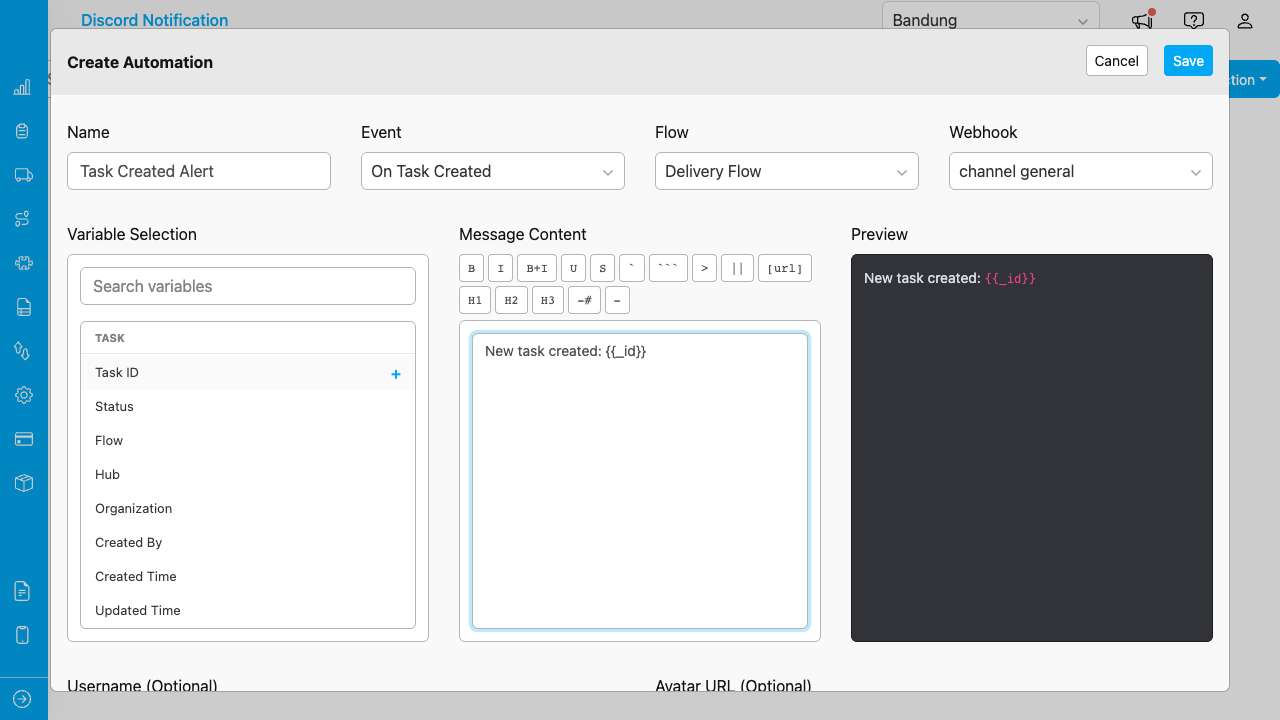This screenshot has height=720, width=1280.
Task: Open the Webhook dropdown channel general
Action: [x=1081, y=171]
